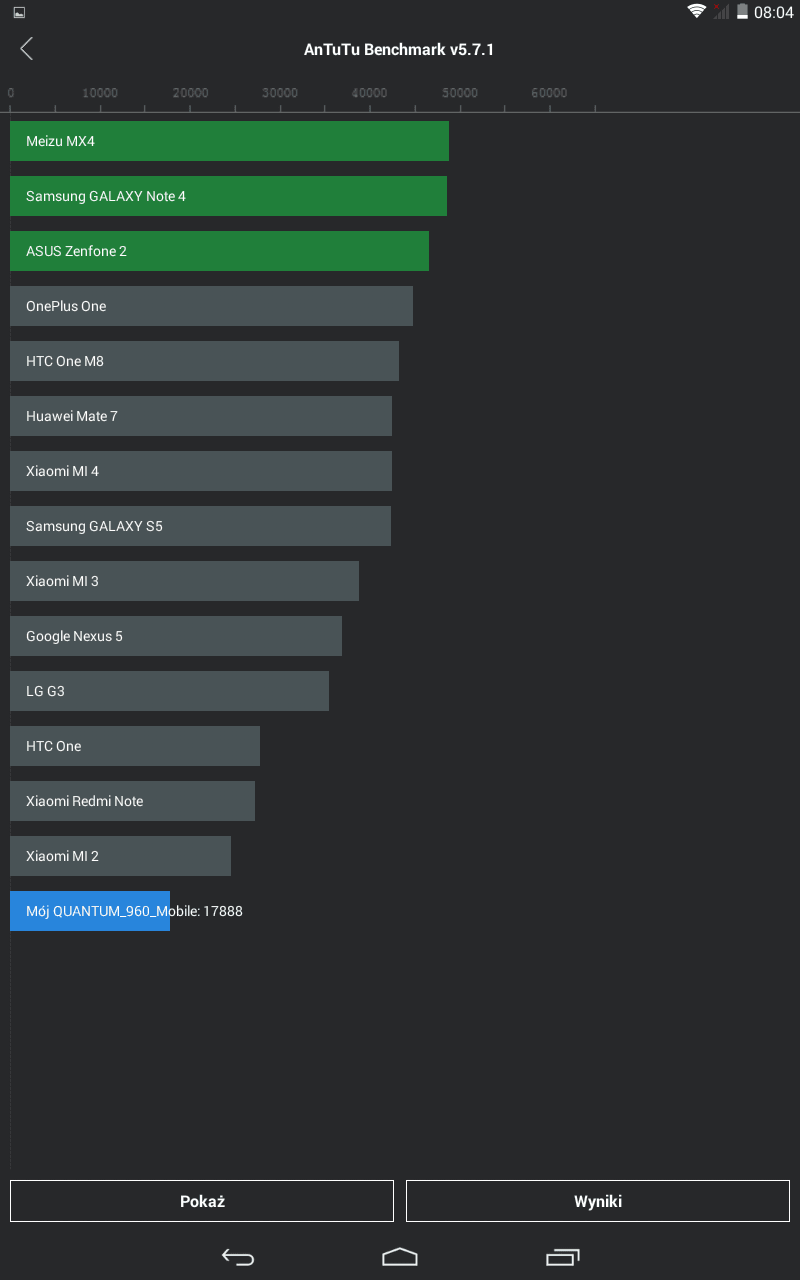
Task: Select the LG G3 score bar
Action: (169, 691)
